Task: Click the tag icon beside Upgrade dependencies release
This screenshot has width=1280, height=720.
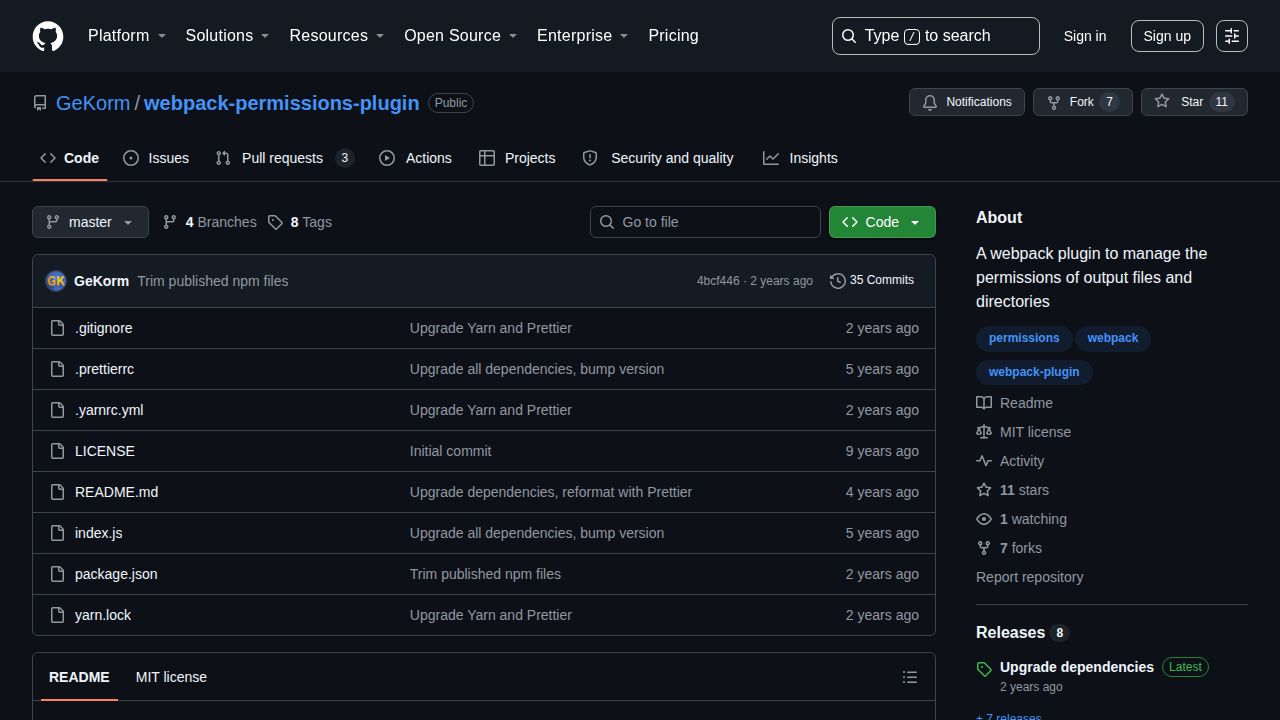Action: 984,669
